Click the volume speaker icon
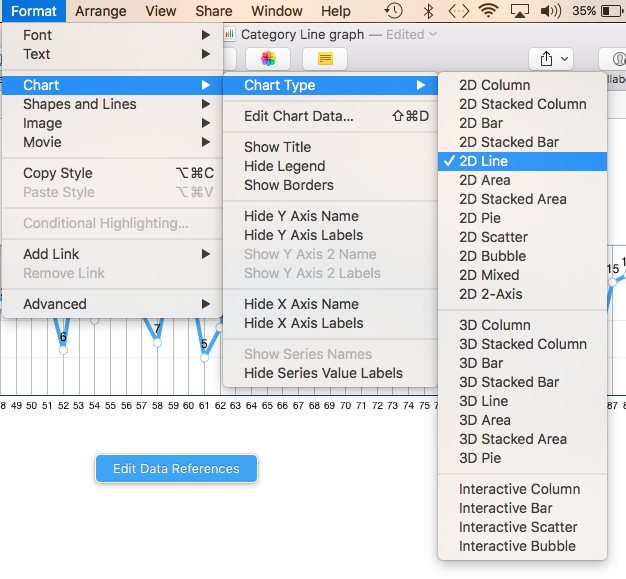This screenshot has width=626, height=579. [550, 11]
